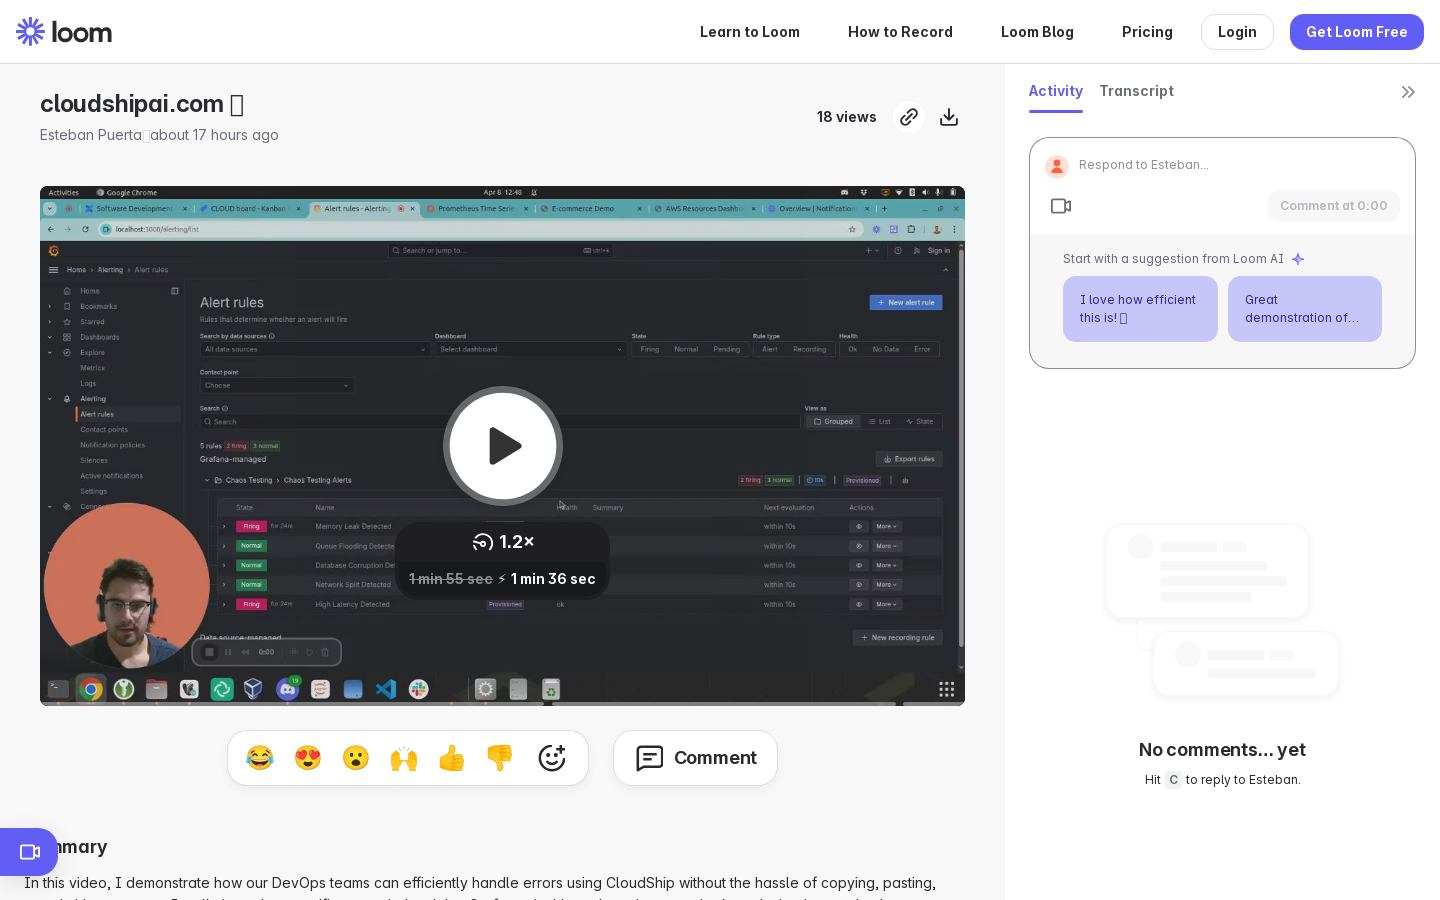Click the Get Loom Free button
Image resolution: width=1440 pixels, height=900 pixels.
1357,32
